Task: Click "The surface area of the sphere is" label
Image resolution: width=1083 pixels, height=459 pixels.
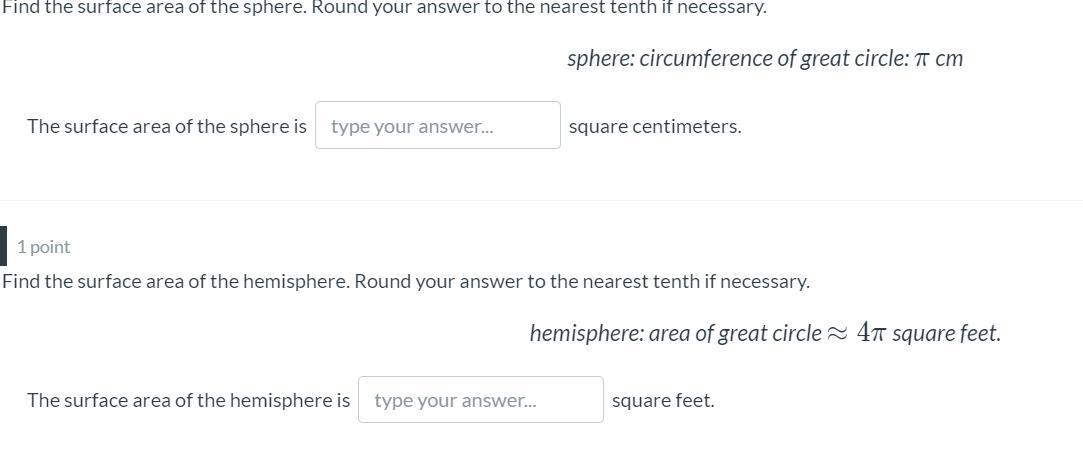Action: 167,126
